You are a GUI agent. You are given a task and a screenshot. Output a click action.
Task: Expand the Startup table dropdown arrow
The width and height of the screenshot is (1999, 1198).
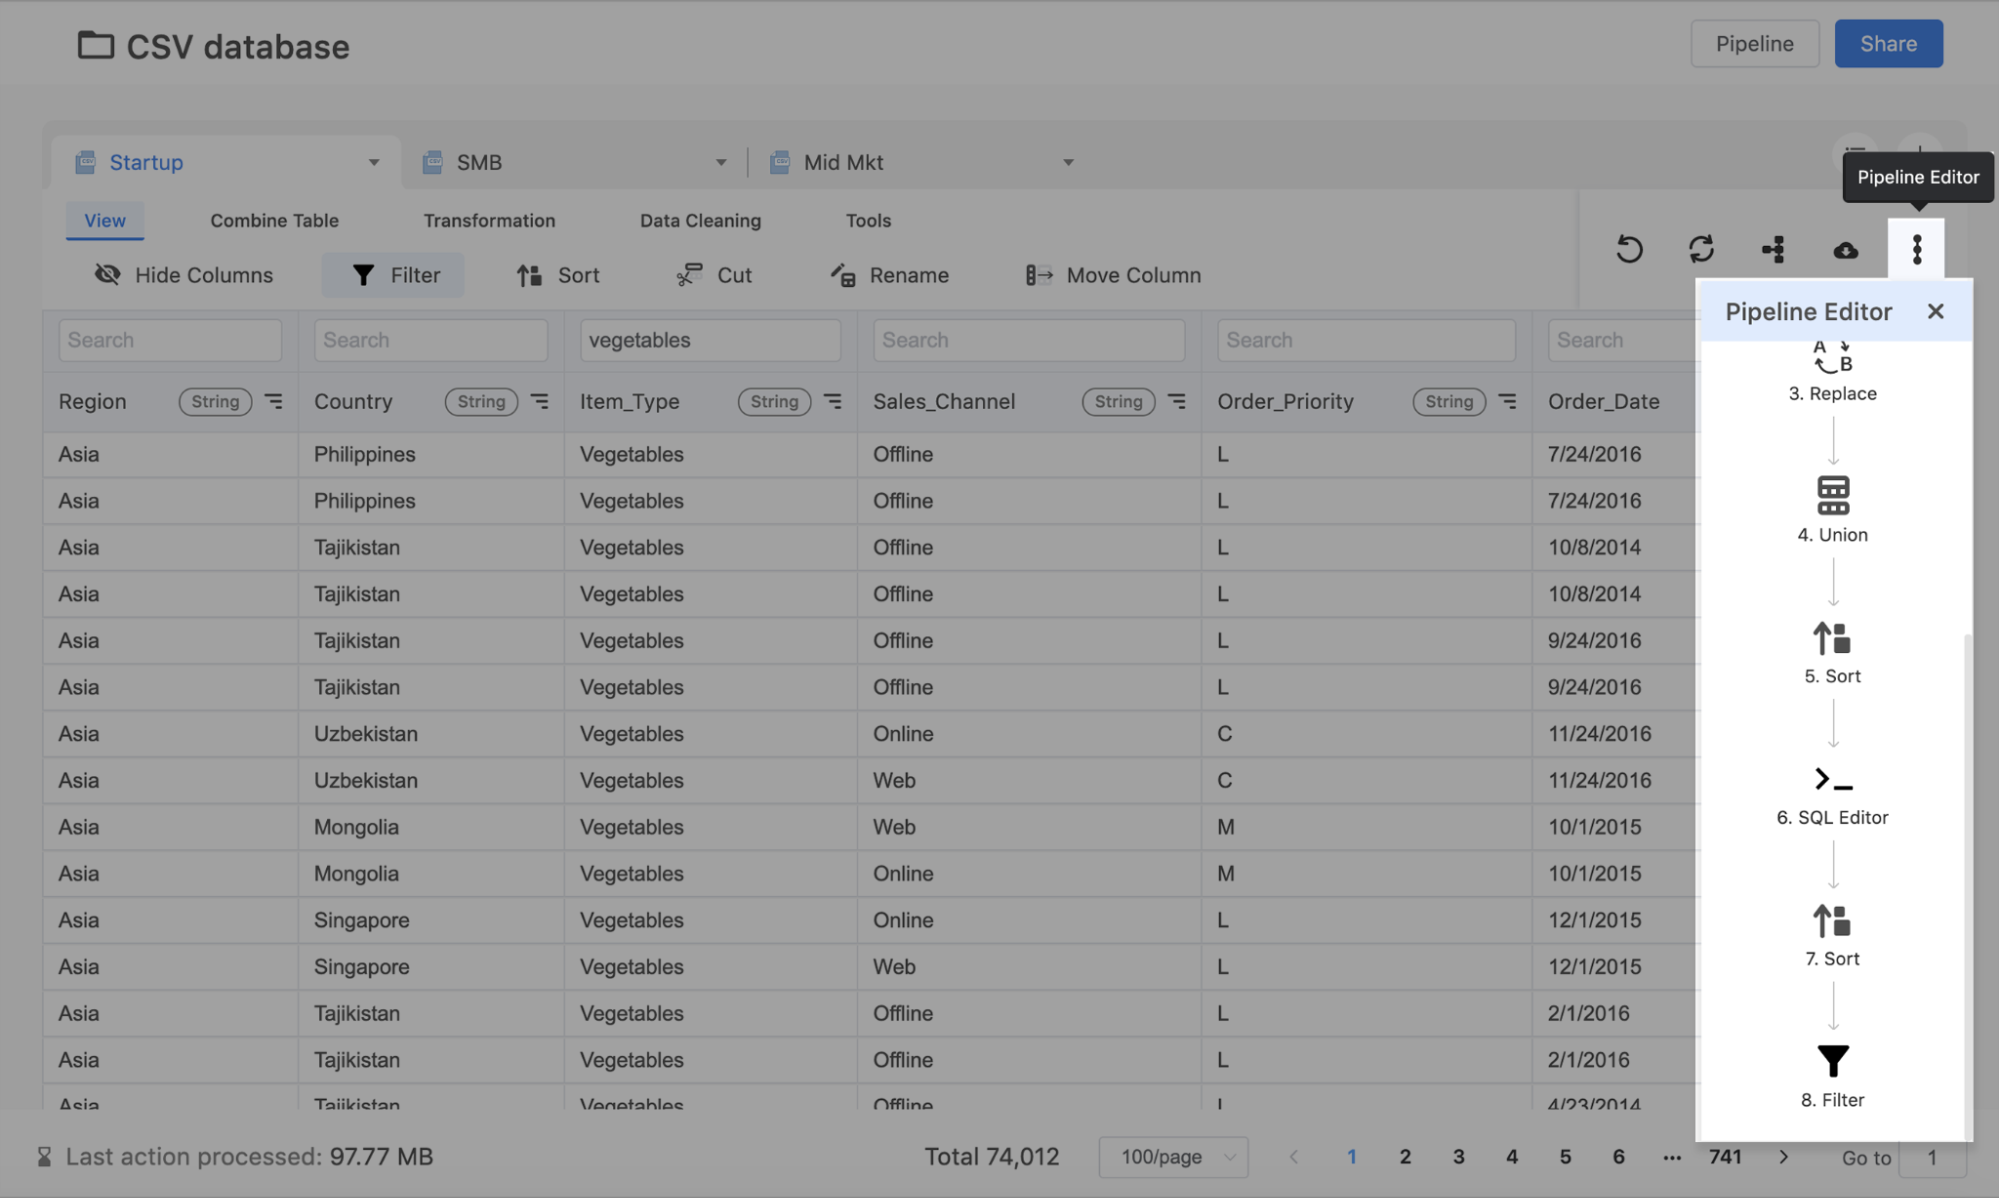(373, 162)
